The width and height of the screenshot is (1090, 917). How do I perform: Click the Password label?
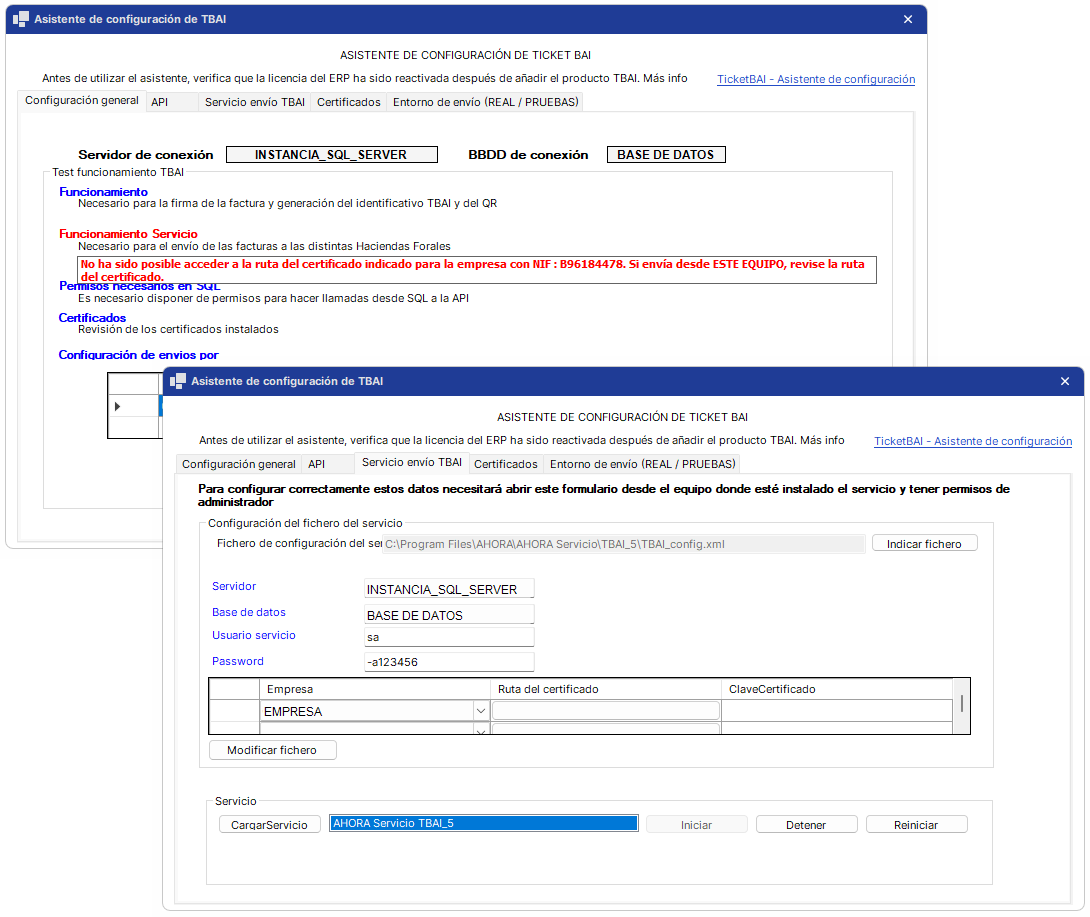click(238, 661)
